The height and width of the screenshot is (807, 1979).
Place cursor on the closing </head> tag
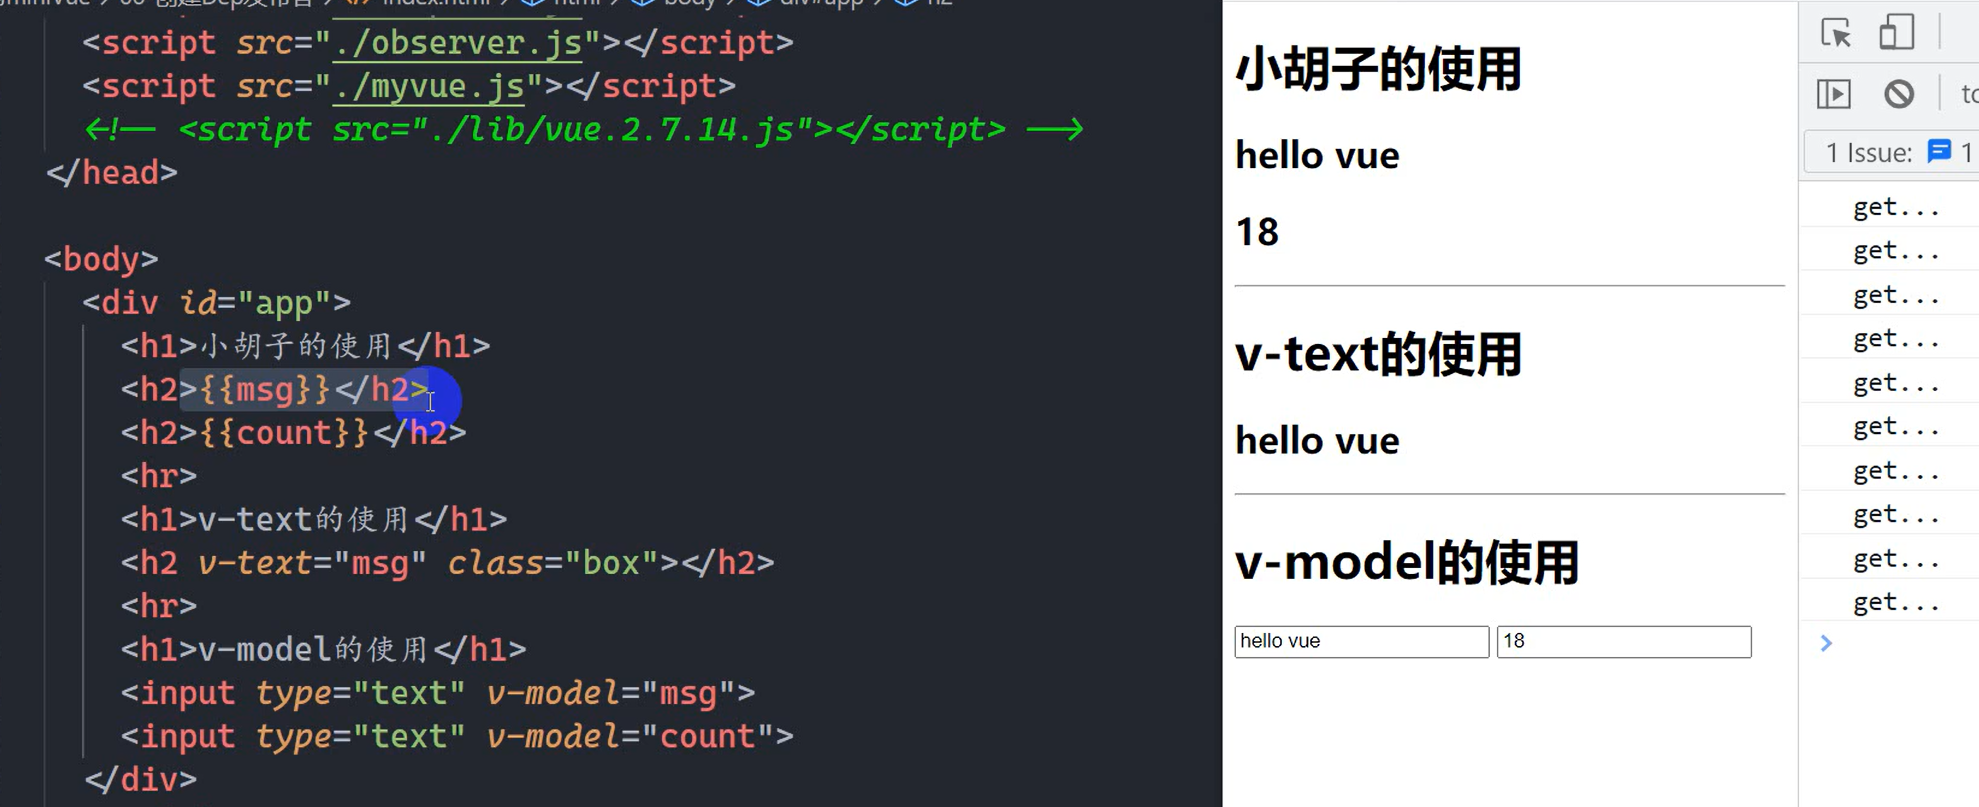tap(112, 173)
